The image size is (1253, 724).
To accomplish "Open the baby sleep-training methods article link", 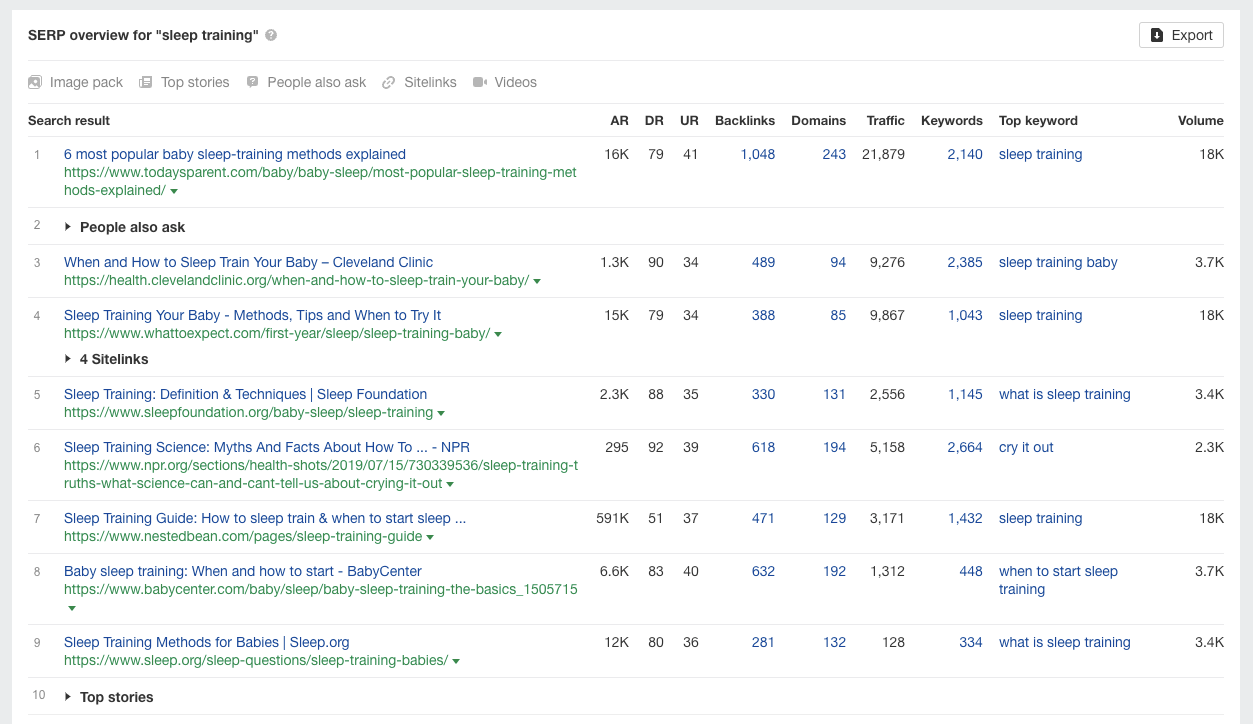I will (234, 154).
